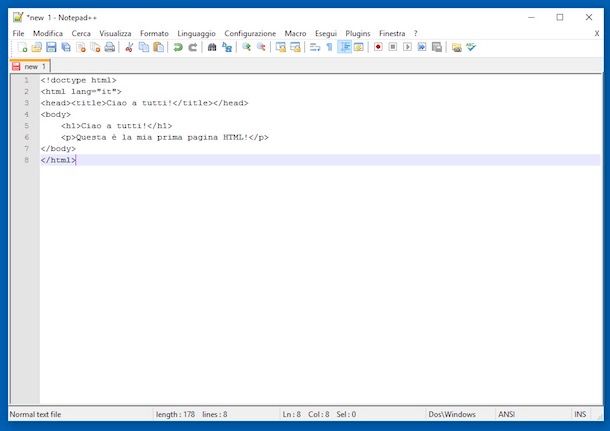Click the Save recorded macro icon
This screenshot has width=610, height=431.
(x=437, y=47)
